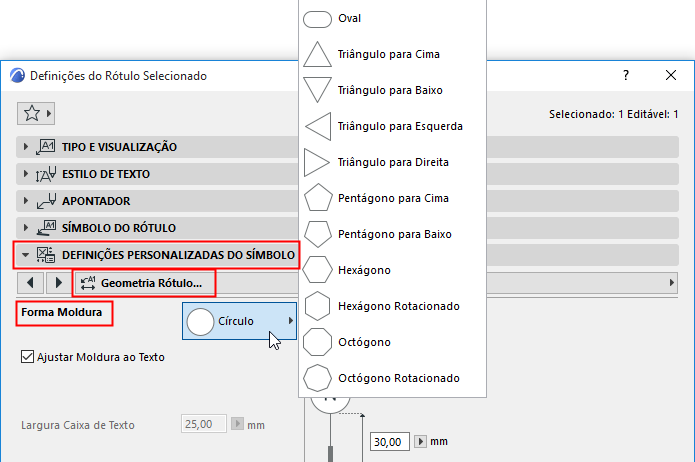Edit the 30,00 mm value field

coord(390,442)
